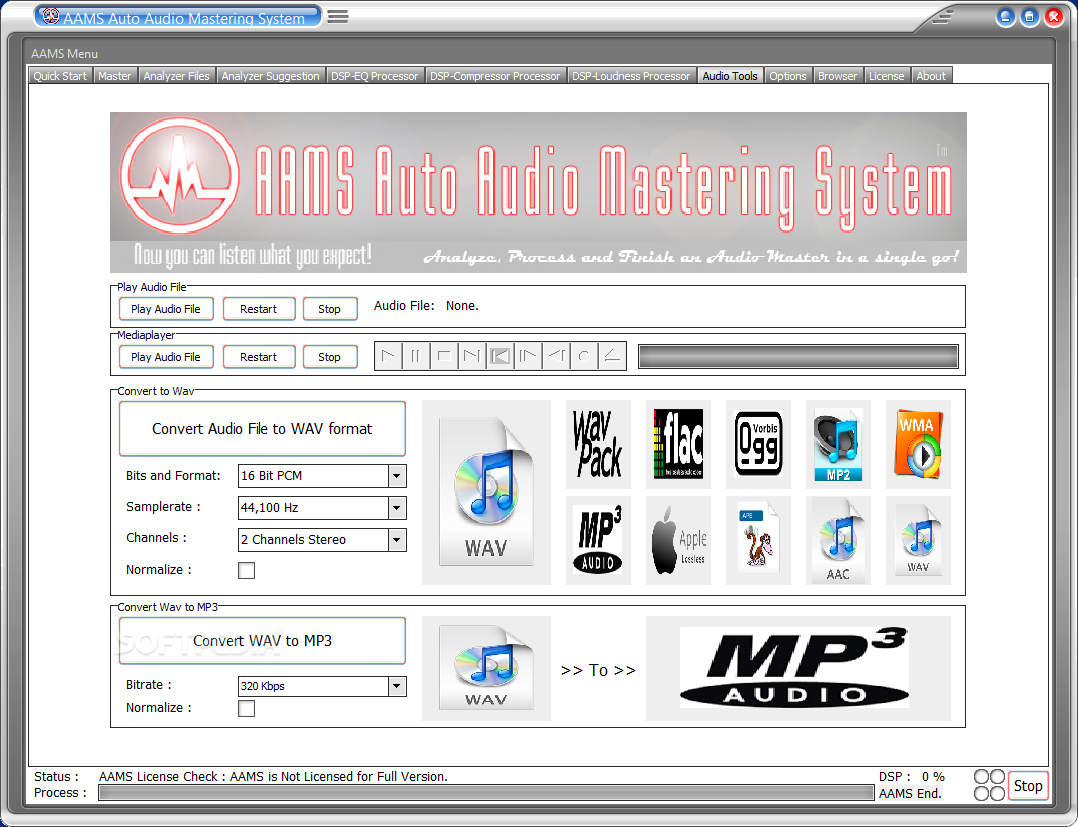1078x827 pixels.
Task: Go to the DSP-Compressor Processor tab
Action: [x=495, y=76]
